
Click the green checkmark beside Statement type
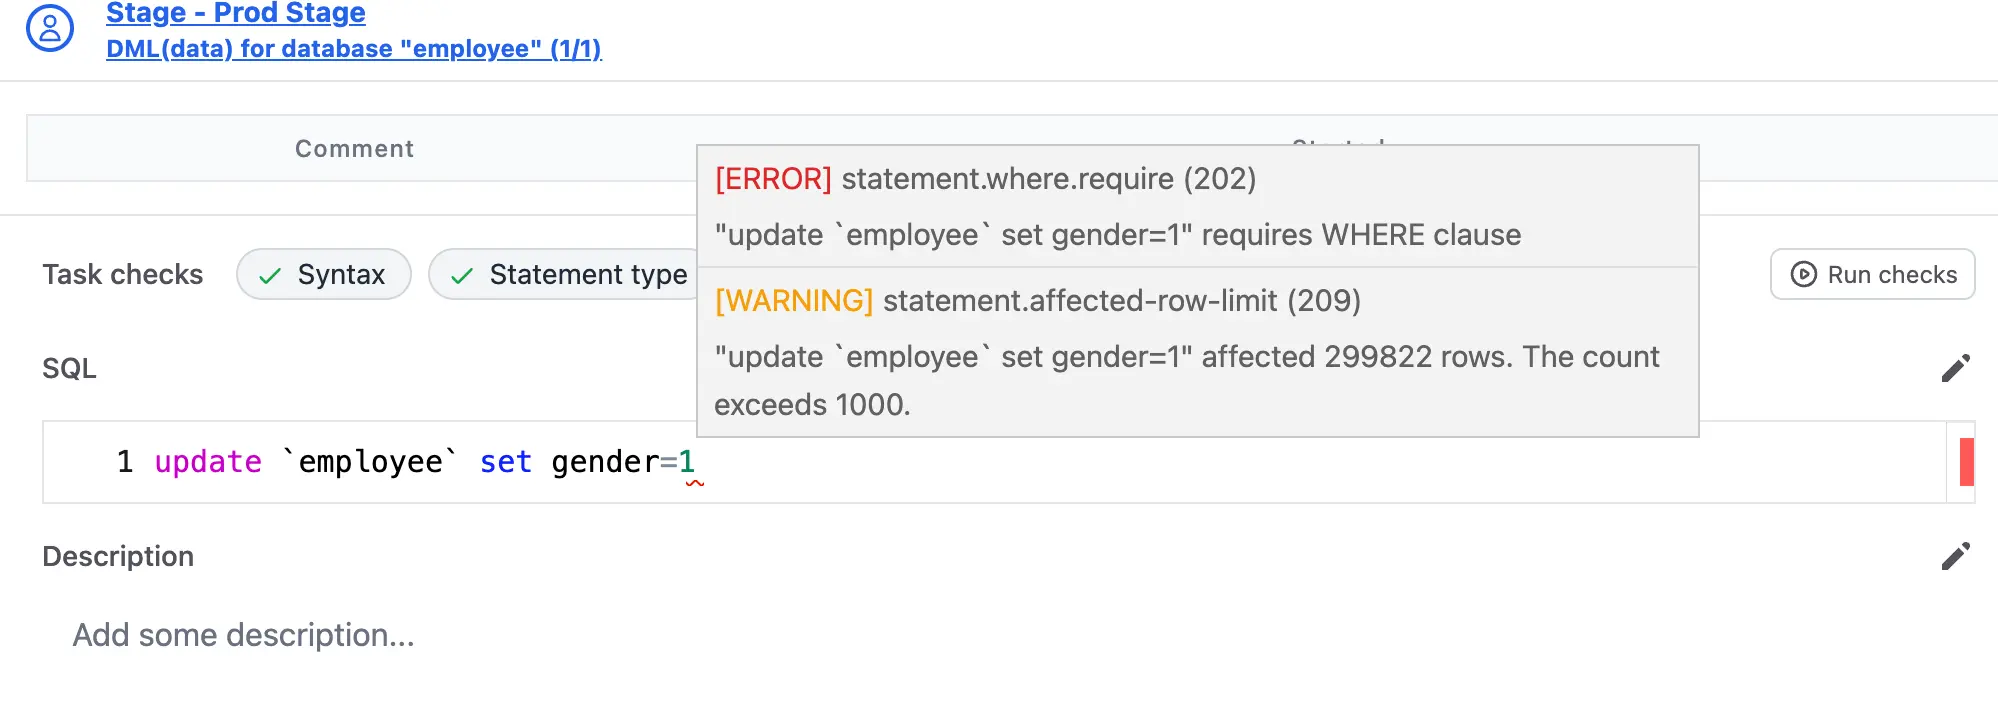click(462, 276)
